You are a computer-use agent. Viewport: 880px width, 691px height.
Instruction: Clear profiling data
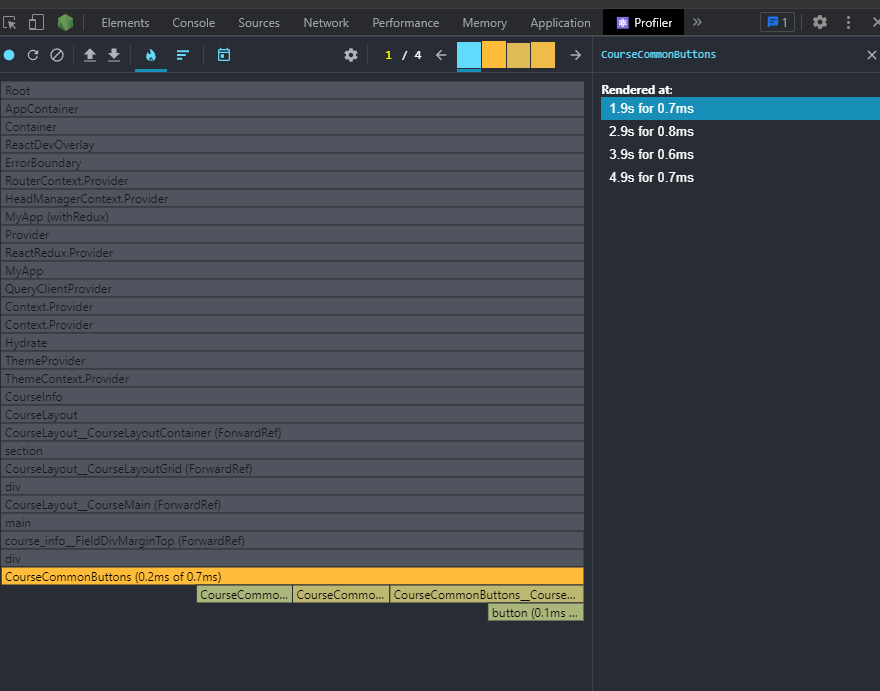click(x=57, y=55)
